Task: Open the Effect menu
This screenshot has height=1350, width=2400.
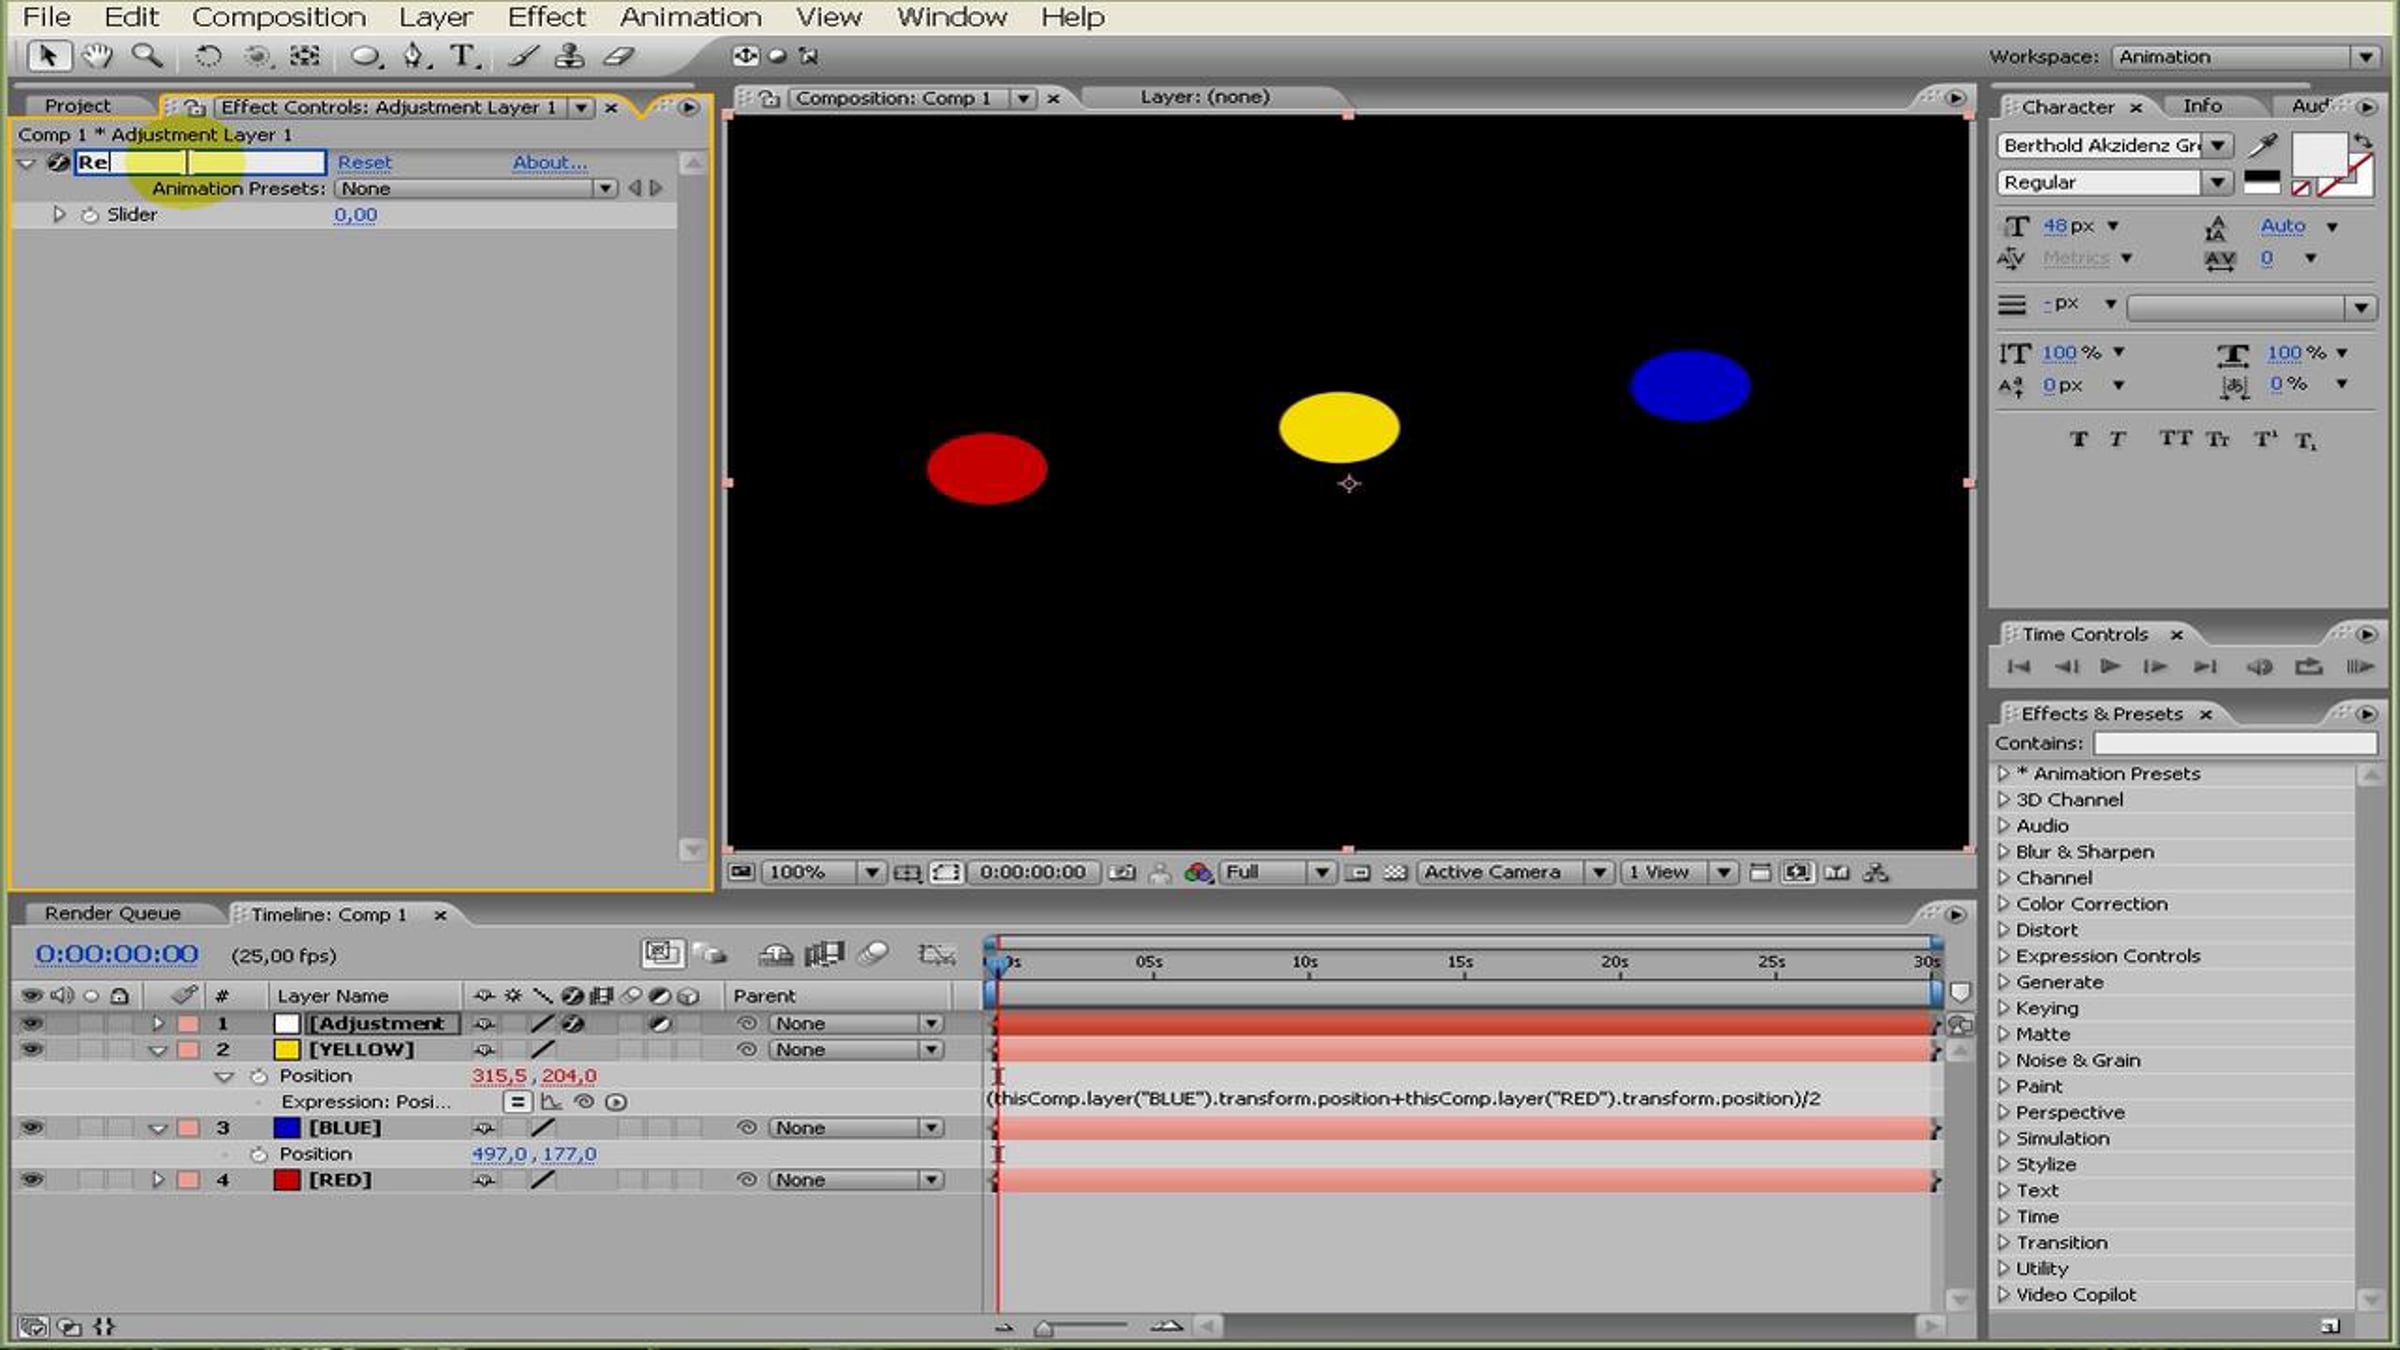Action: point(546,17)
